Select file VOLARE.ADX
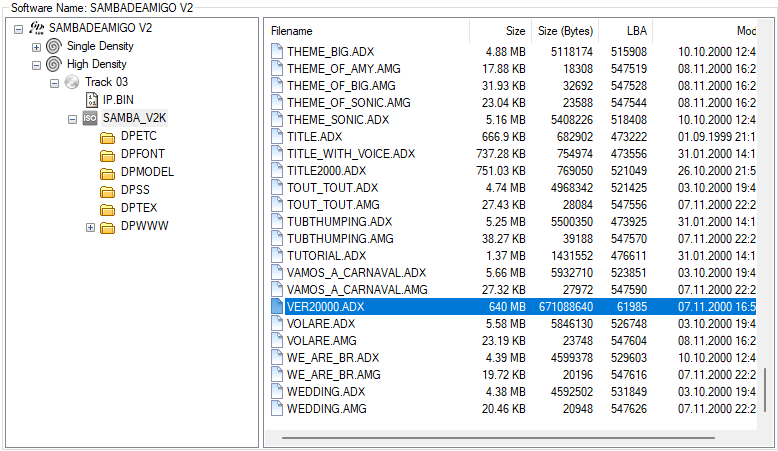This screenshot has height=451, width=778. click(321, 323)
